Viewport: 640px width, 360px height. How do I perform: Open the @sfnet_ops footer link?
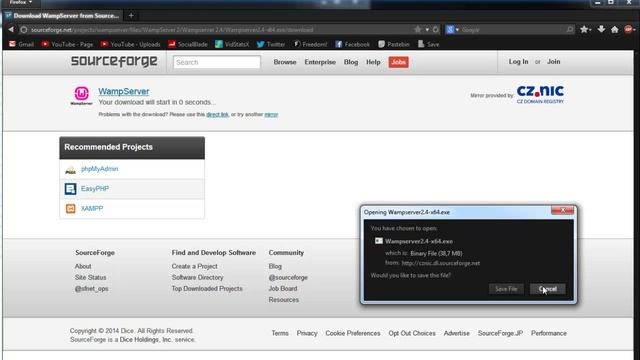tap(91, 289)
